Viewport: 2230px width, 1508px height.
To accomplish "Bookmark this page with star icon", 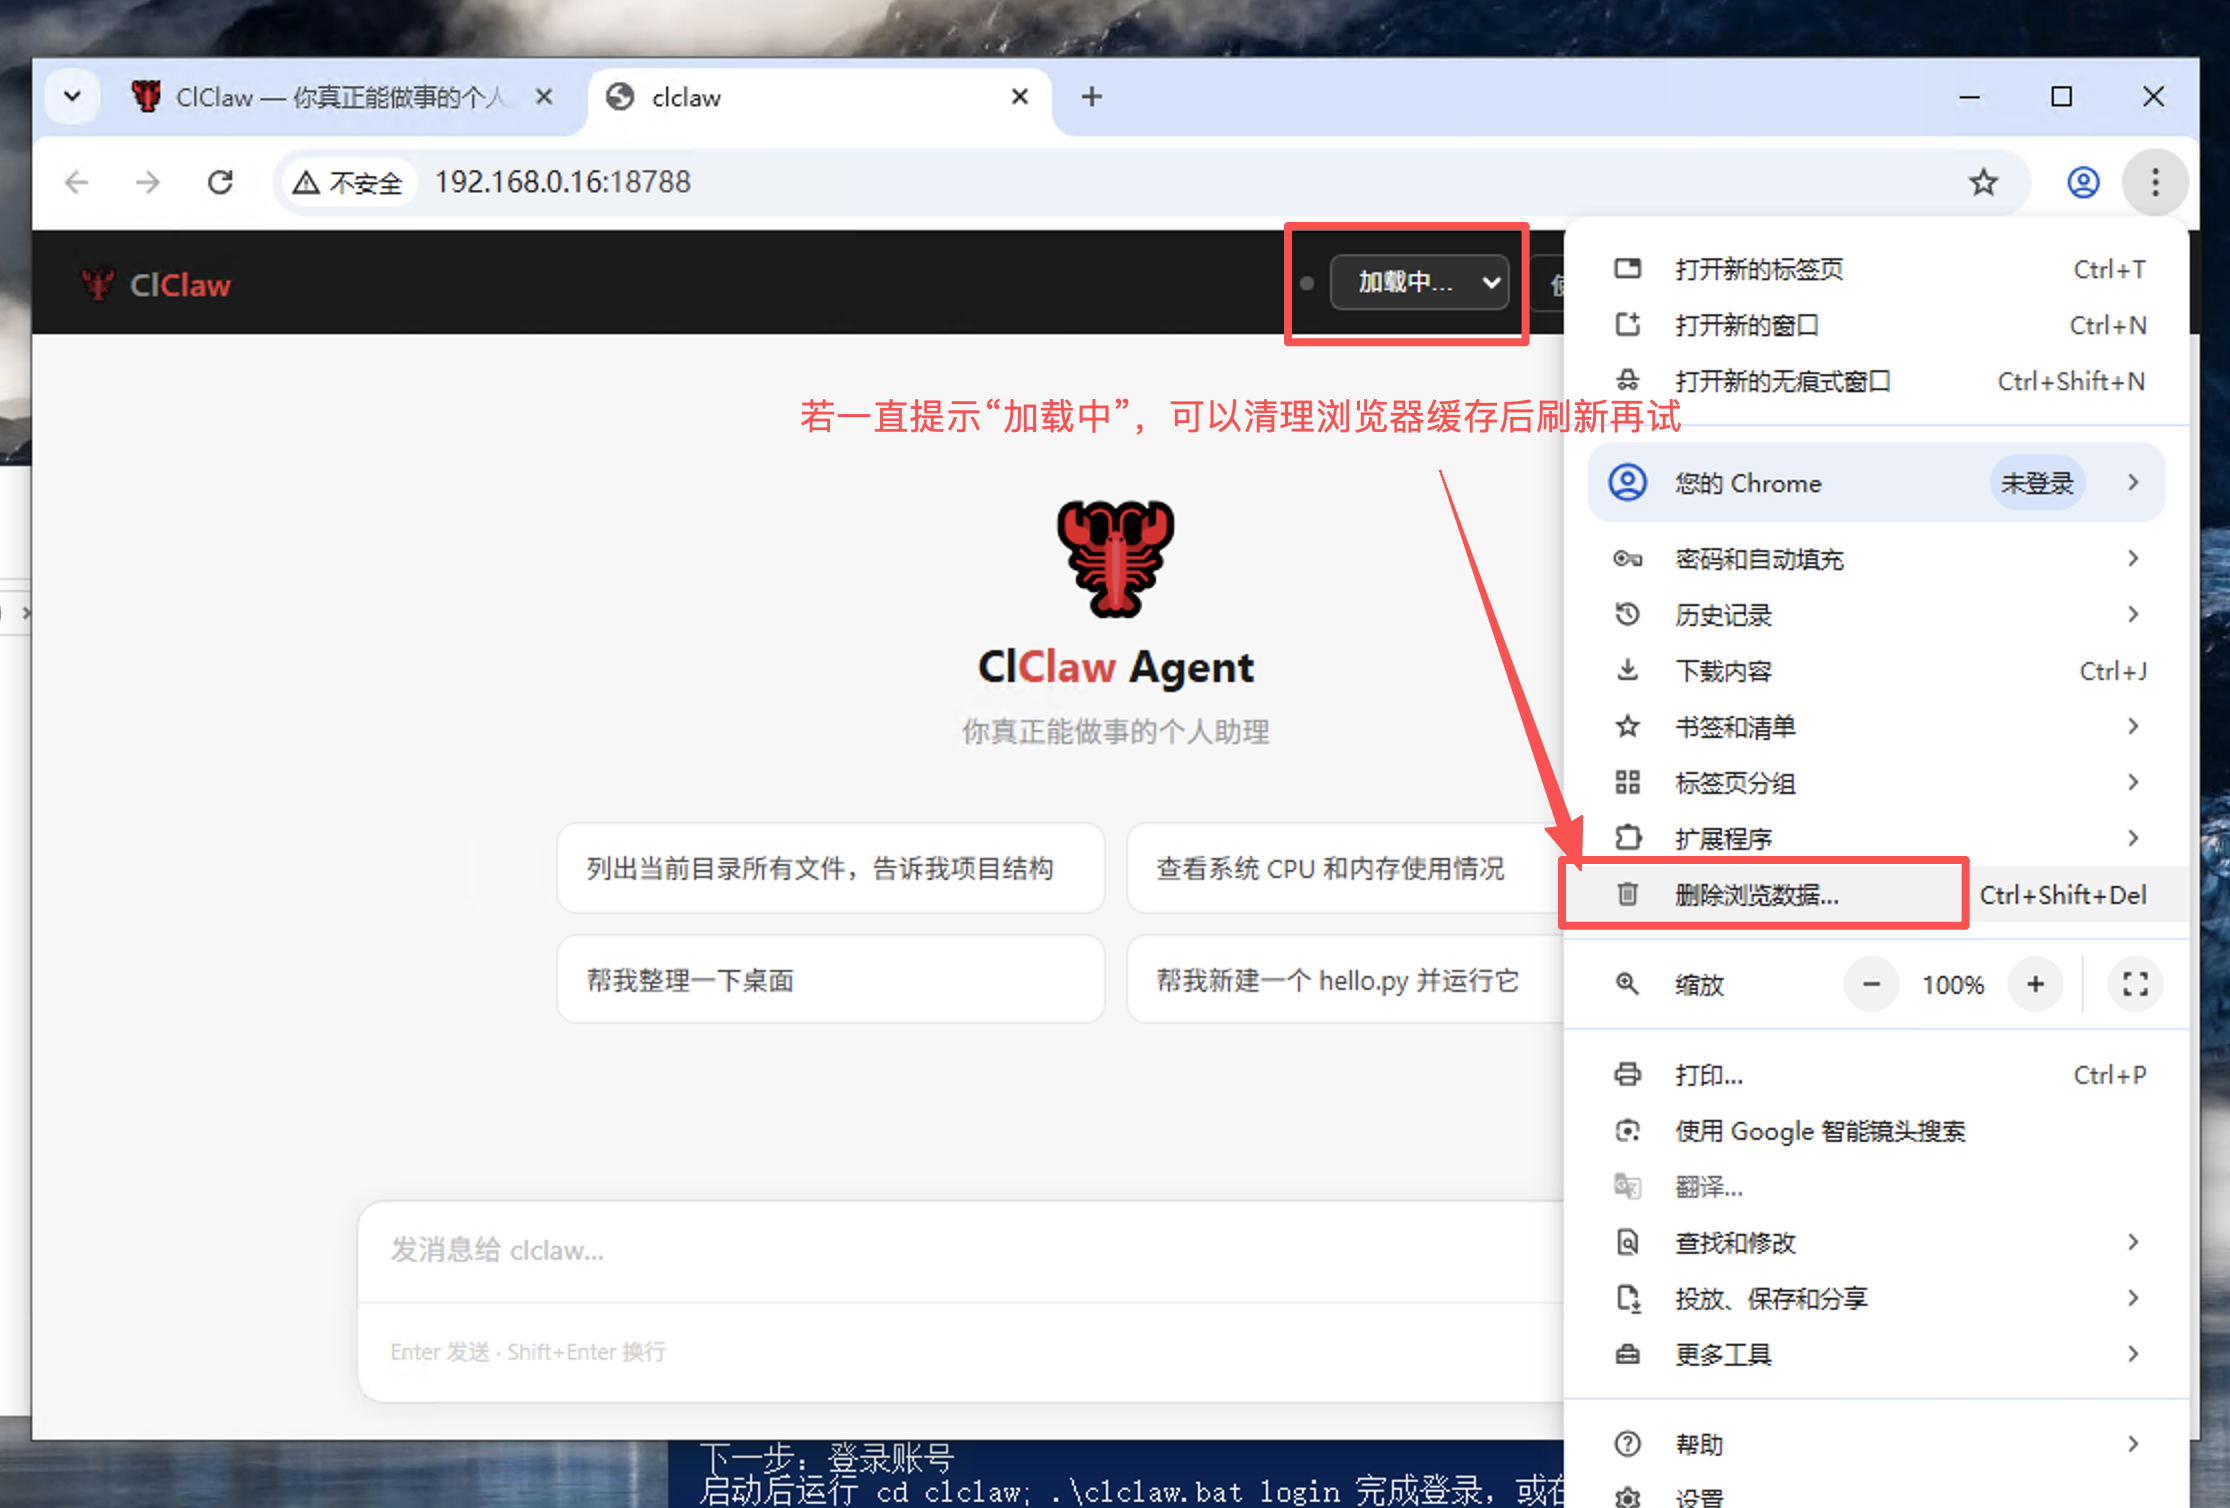I will 1983,182.
